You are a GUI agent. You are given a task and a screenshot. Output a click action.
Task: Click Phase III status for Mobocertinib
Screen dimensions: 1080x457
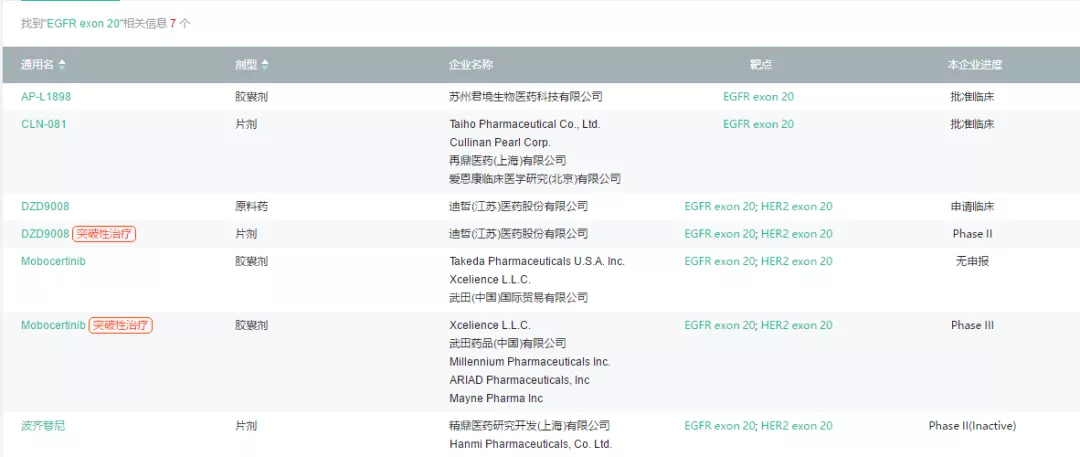[x=973, y=325]
